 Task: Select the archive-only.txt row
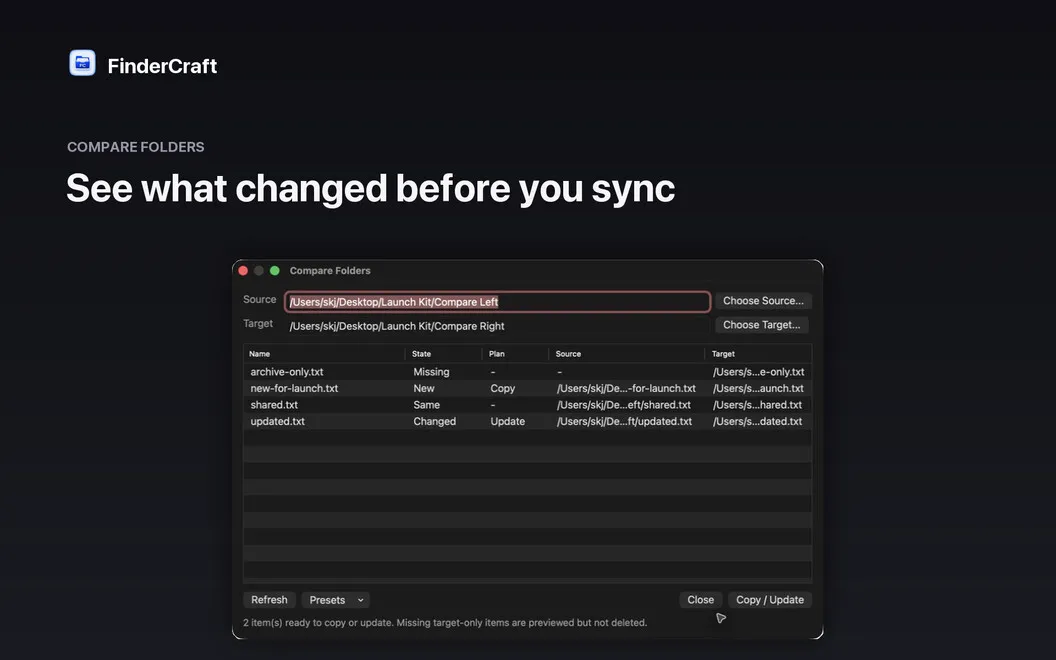527,372
